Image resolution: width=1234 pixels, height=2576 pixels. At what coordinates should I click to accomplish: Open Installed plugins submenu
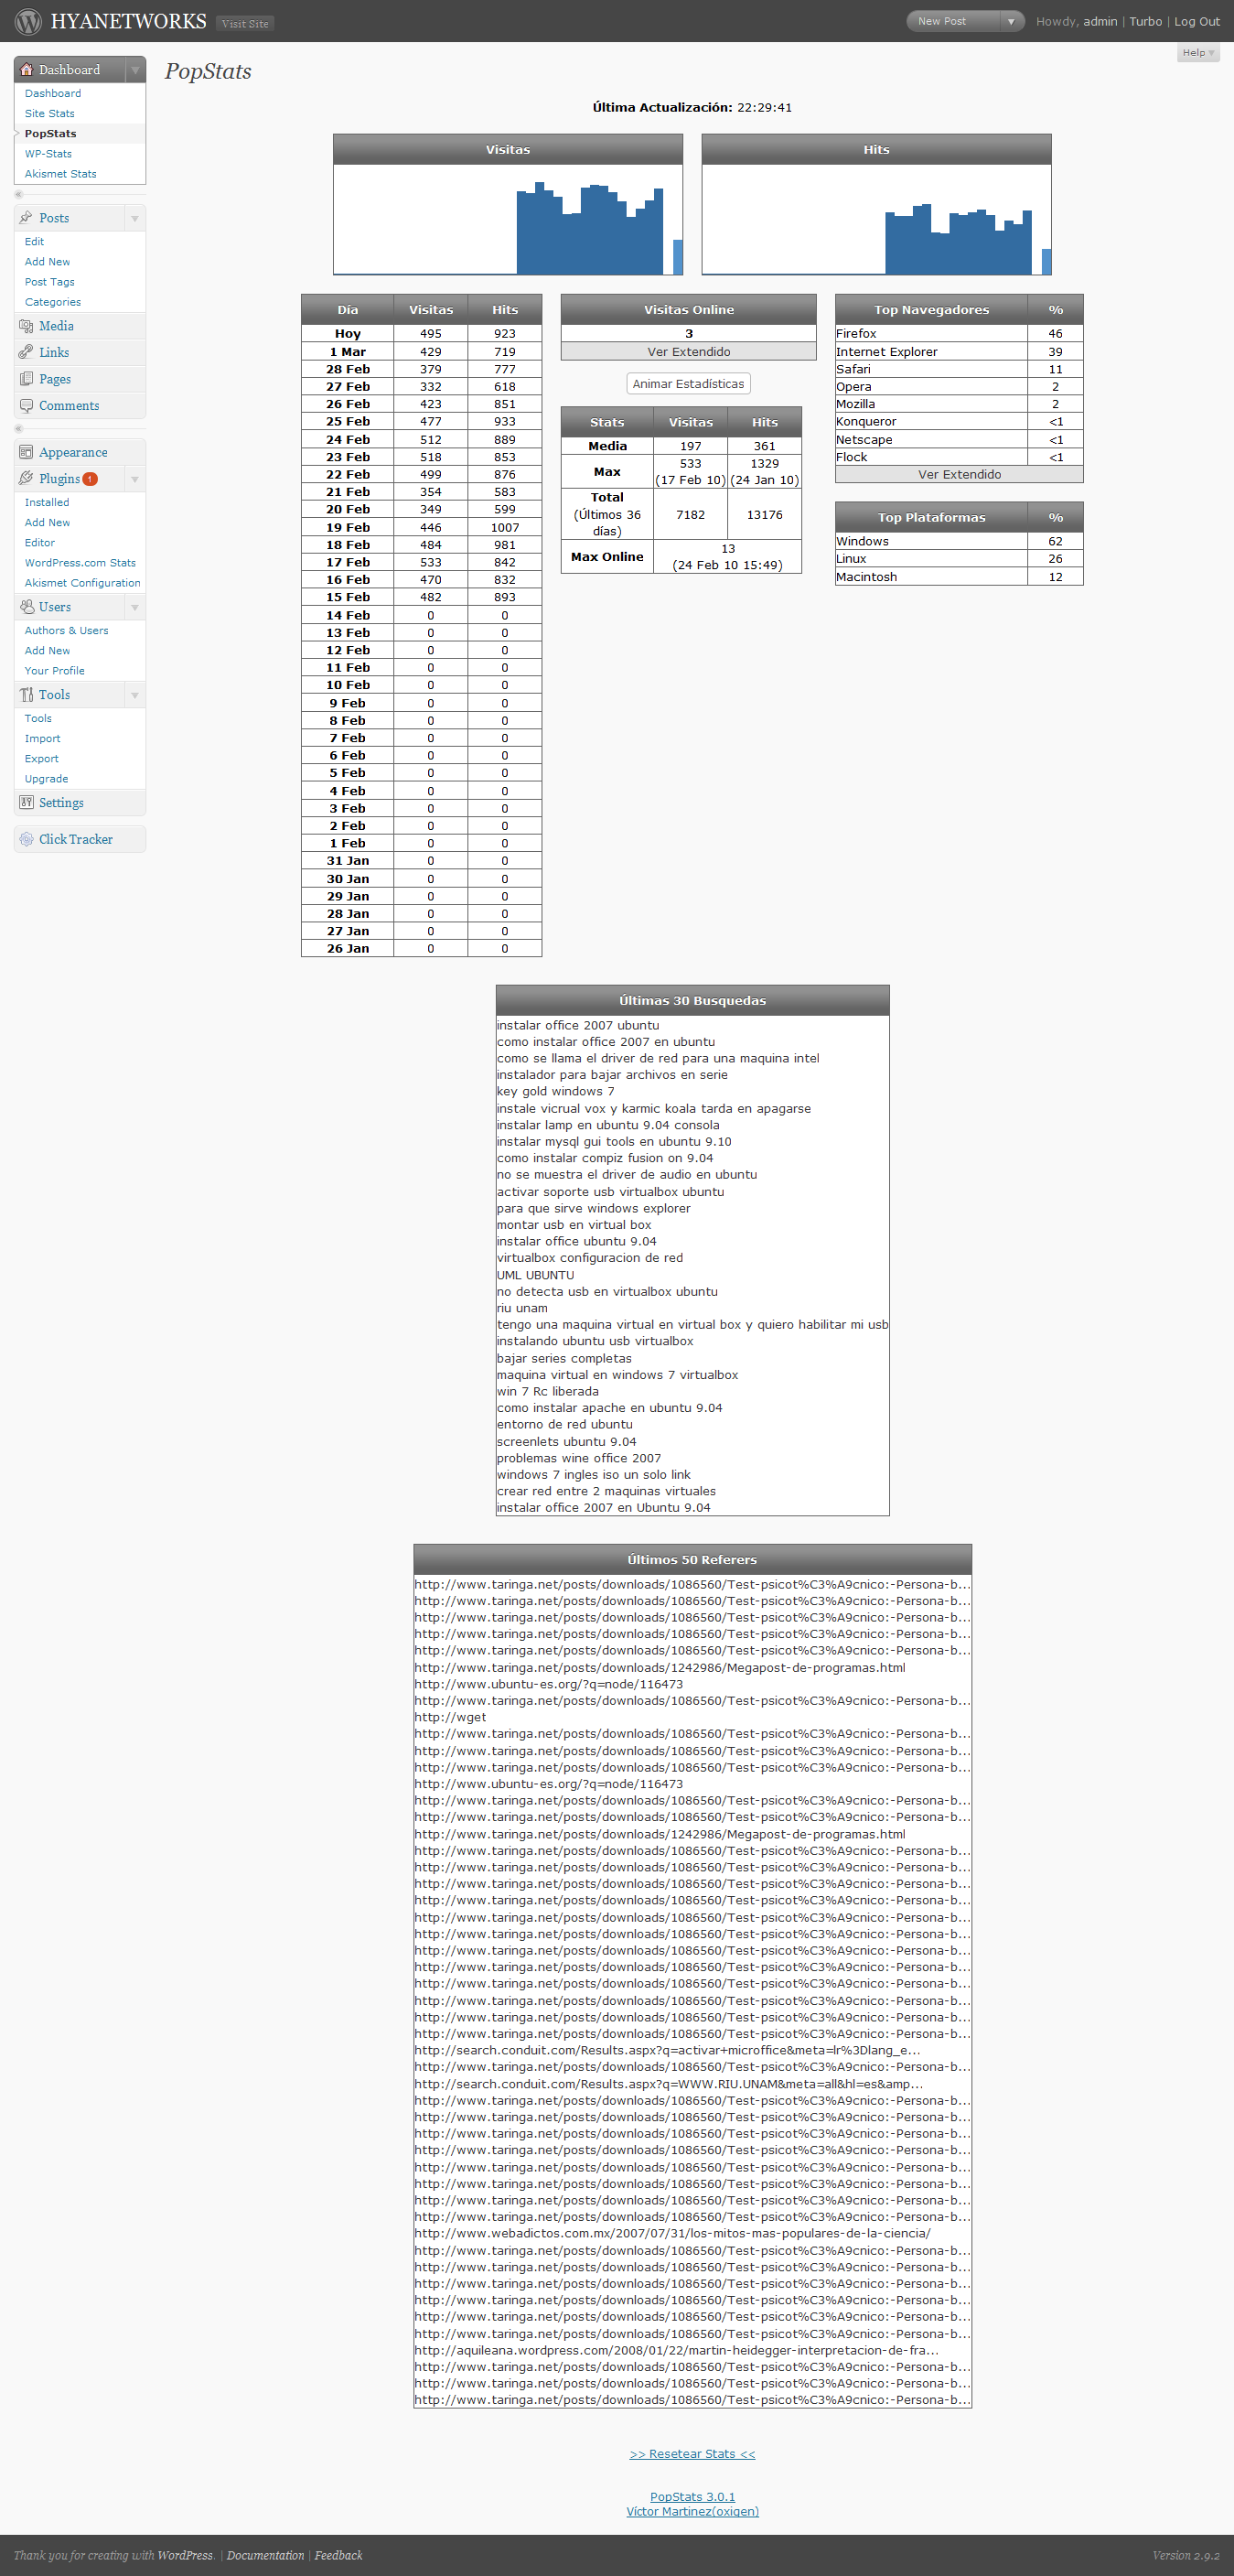tap(47, 503)
